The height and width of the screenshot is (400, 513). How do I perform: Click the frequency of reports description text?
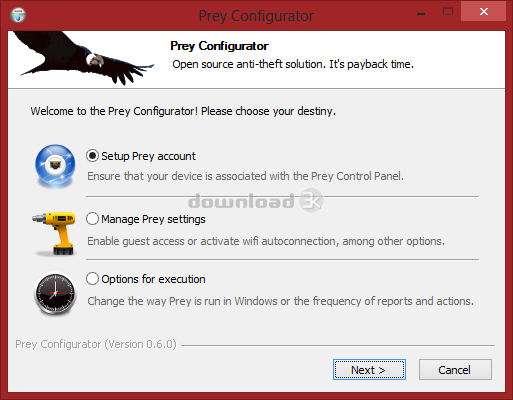point(280,301)
